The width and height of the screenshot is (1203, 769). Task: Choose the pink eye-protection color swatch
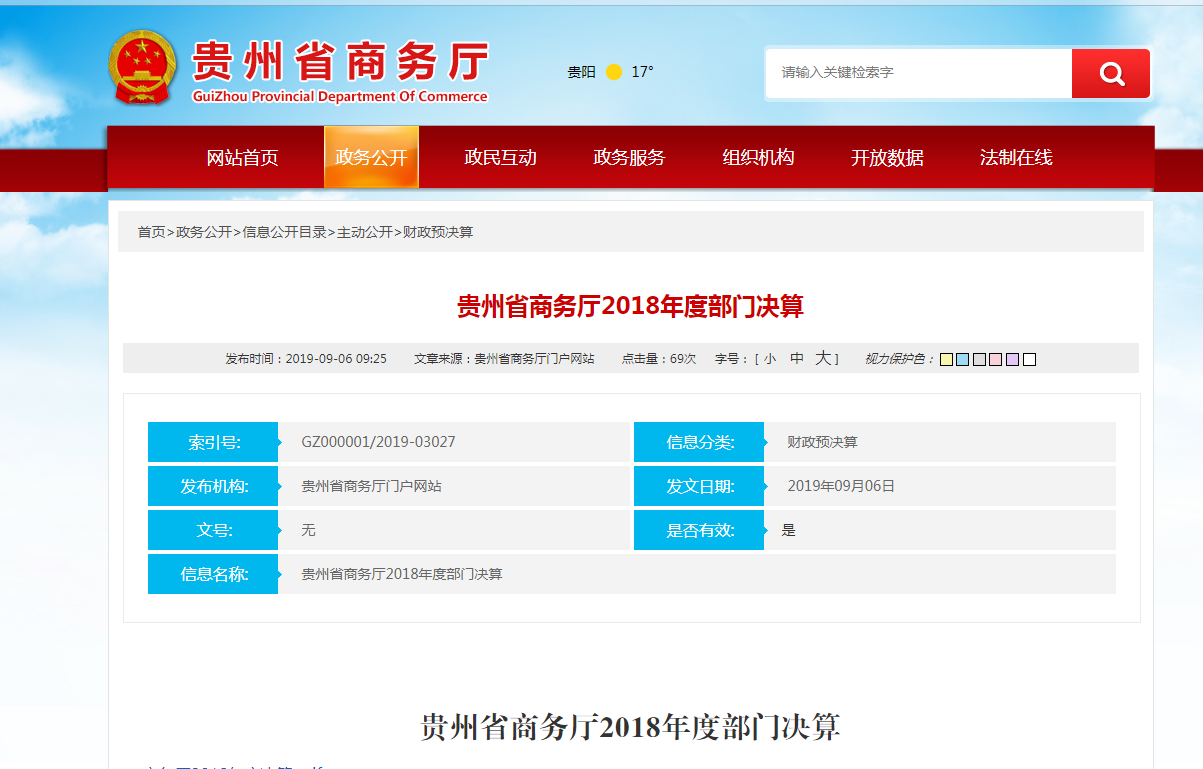[x=996, y=359]
